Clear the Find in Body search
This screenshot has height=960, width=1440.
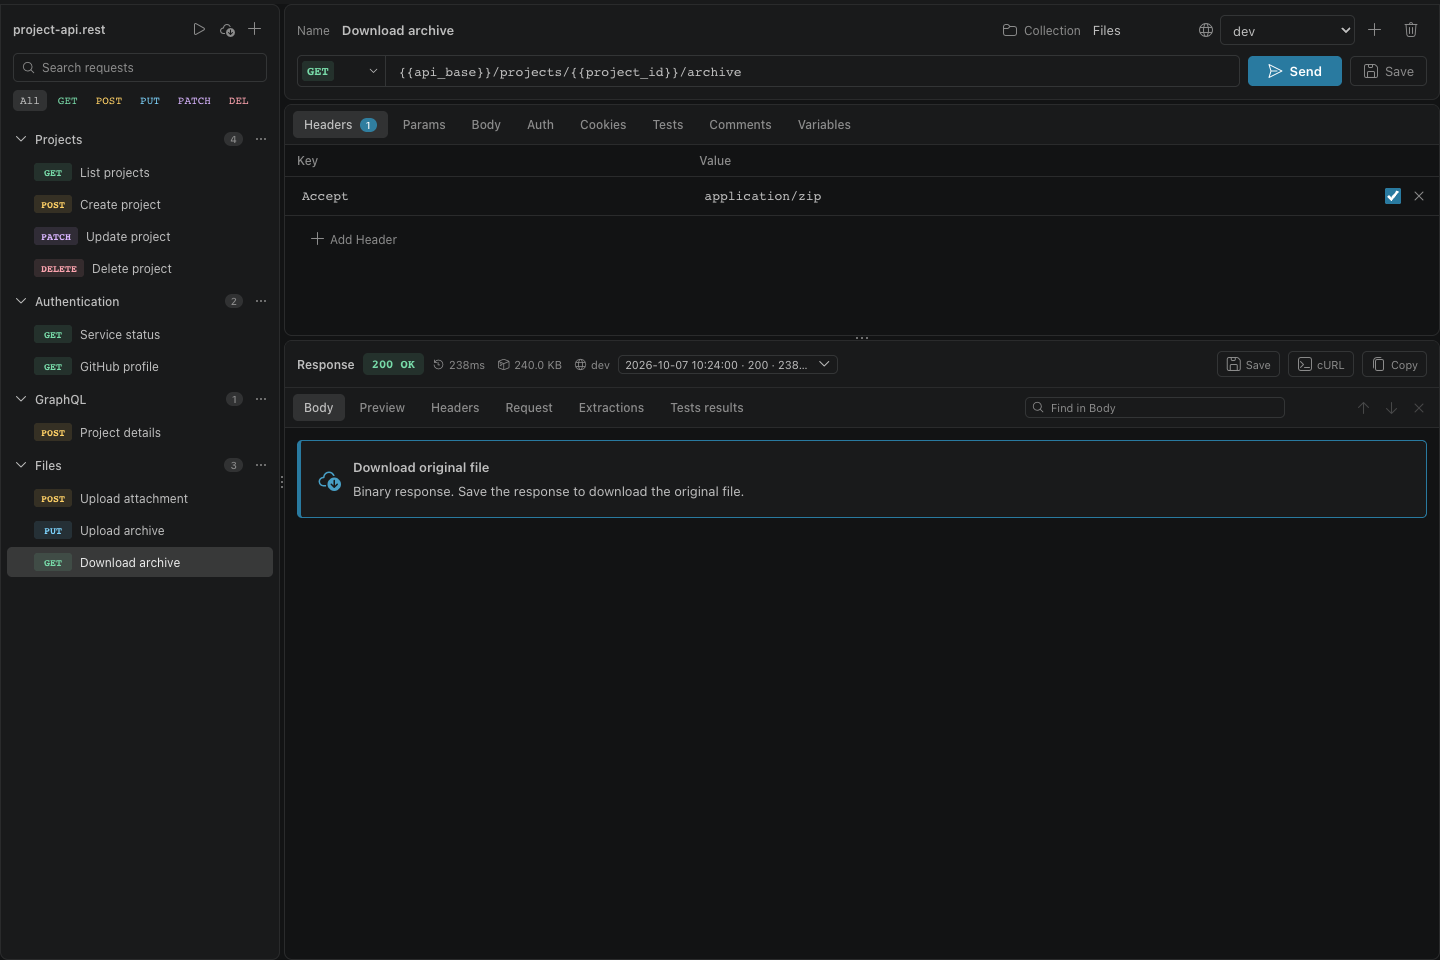1419,408
